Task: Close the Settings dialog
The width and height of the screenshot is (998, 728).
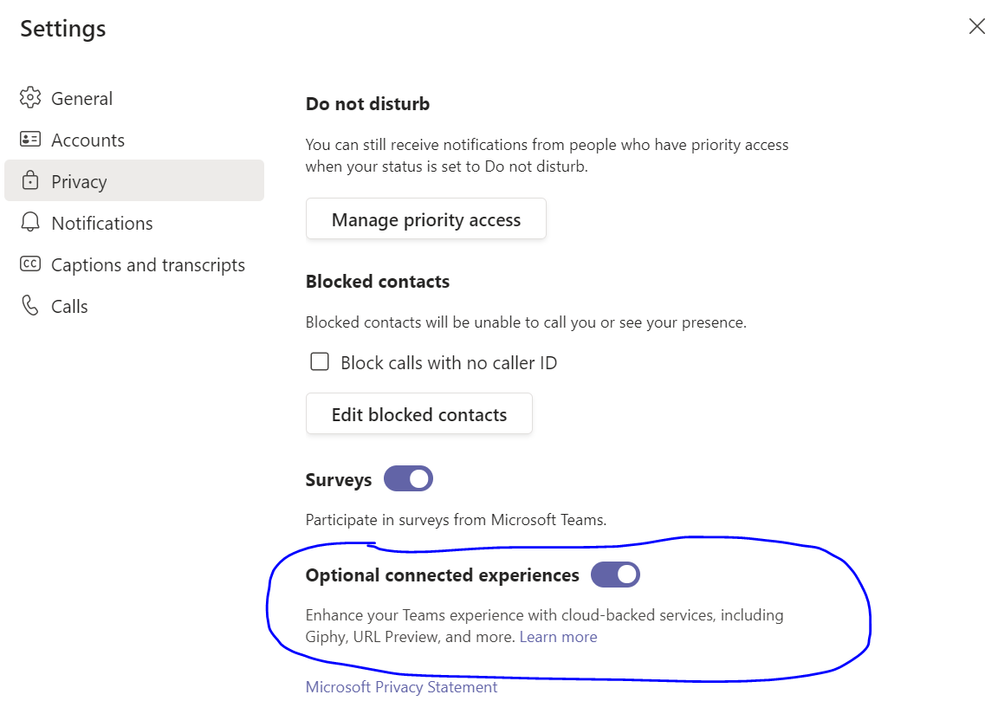Action: click(977, 27)
